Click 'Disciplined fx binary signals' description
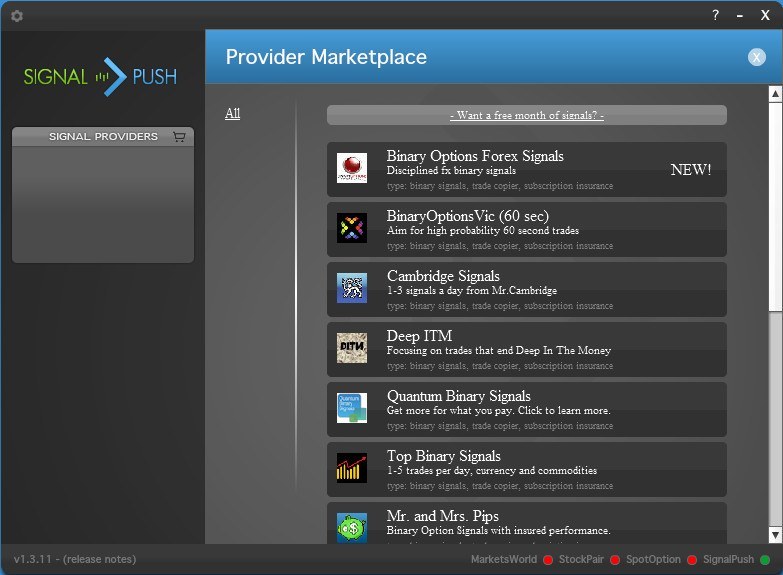Image resolution: width=783 pixels, height=575 pixels. [x=451, y=170]
